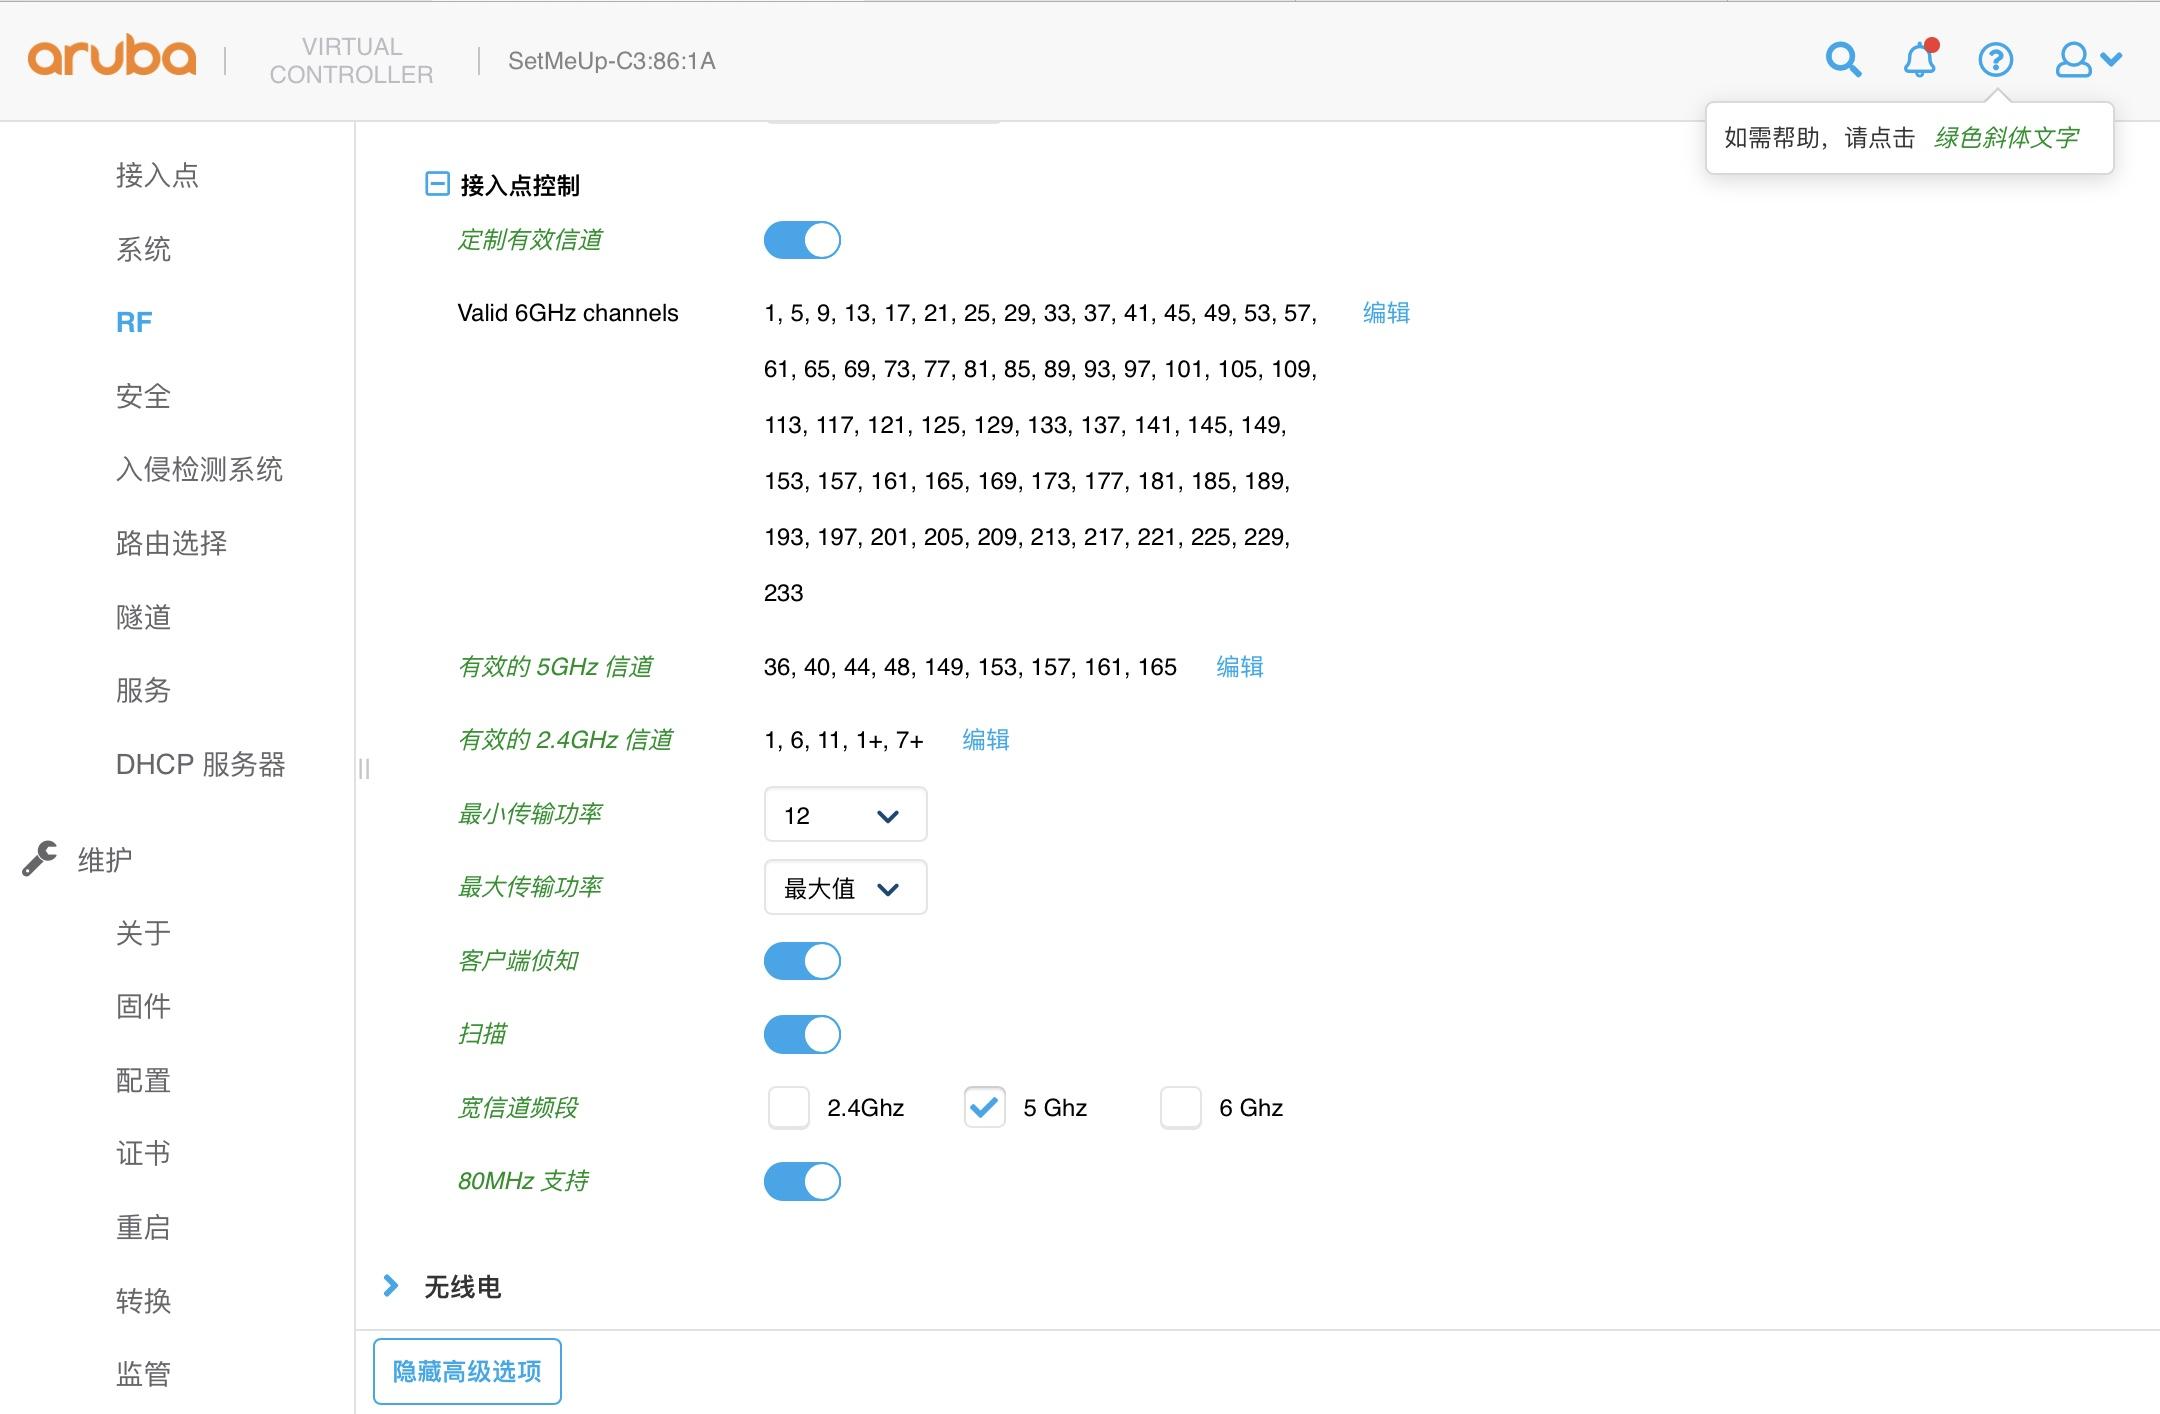Edit the valid 5GHz channels list
Viewport: 2160px width, 1414px height.
coord(1239,666)
